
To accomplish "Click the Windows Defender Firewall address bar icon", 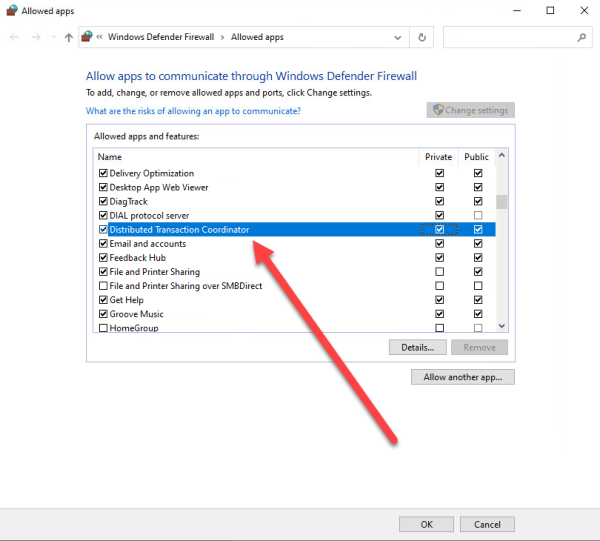I will tap(87, 37).
